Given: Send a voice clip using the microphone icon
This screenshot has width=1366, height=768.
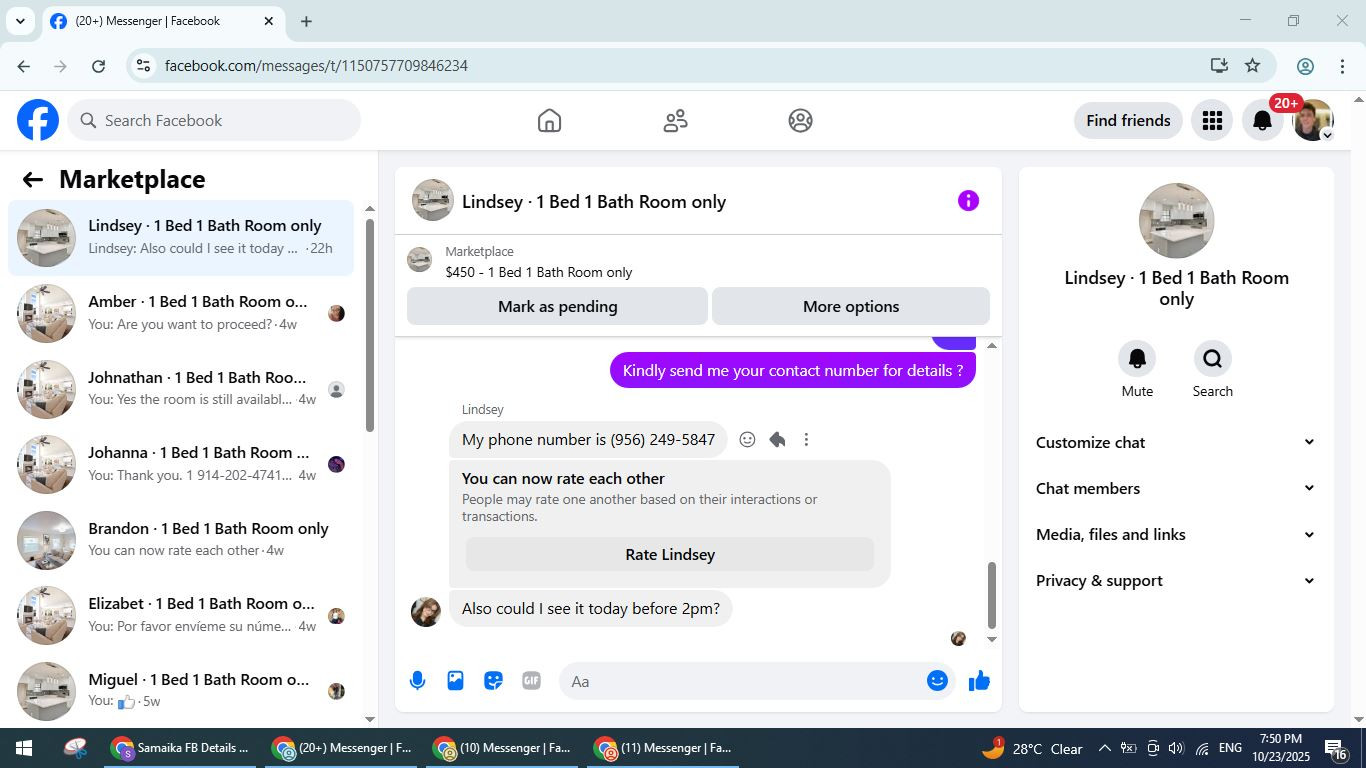Looking at the screenshot, I should point(418,681).
